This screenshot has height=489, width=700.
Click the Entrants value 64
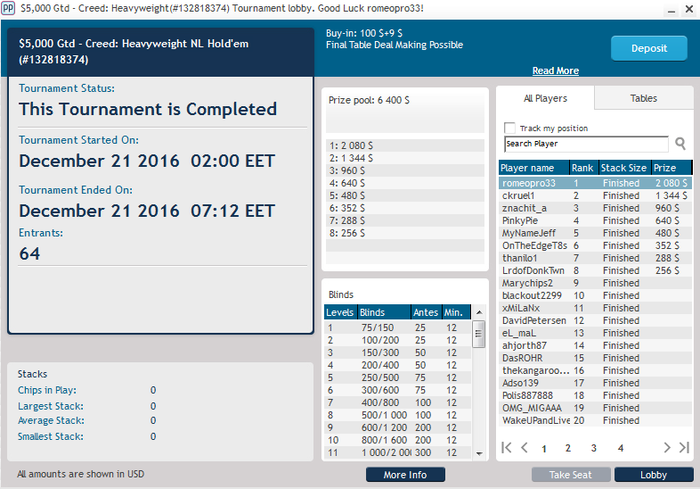(29, 254)
